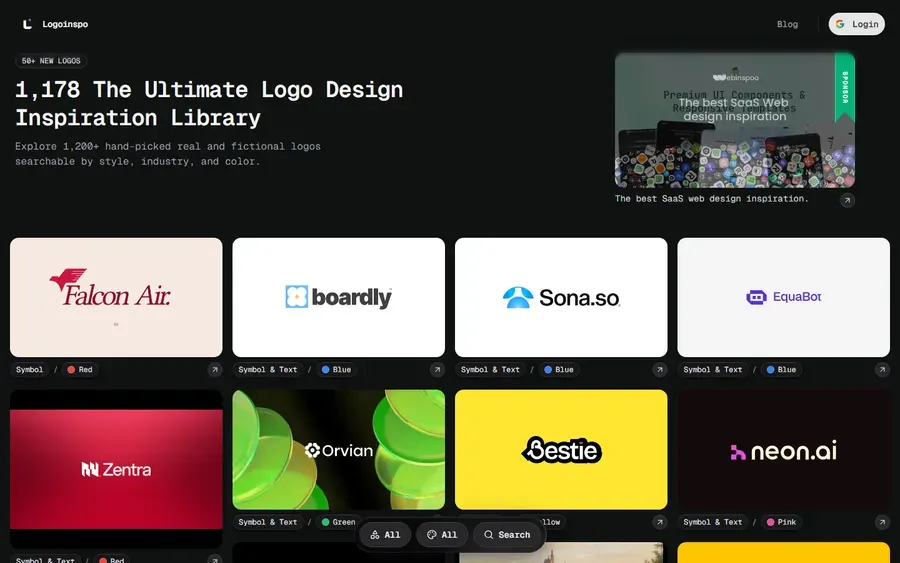Viewport: 900px width, 563px height.
Task: Click external arrow icon under neon.ai
Action: click(882, 522)
